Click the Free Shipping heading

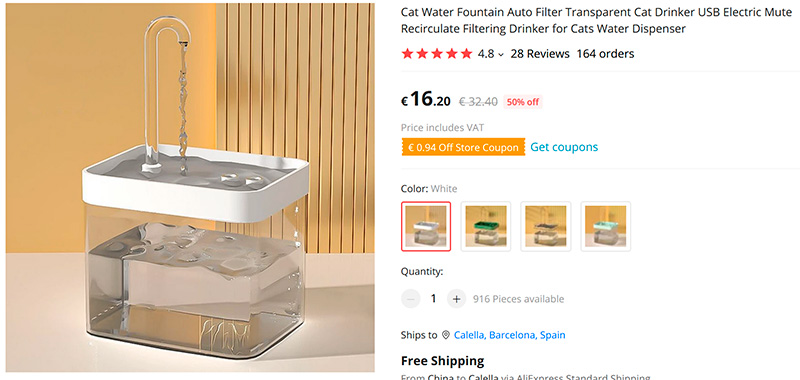click(442, 361)
